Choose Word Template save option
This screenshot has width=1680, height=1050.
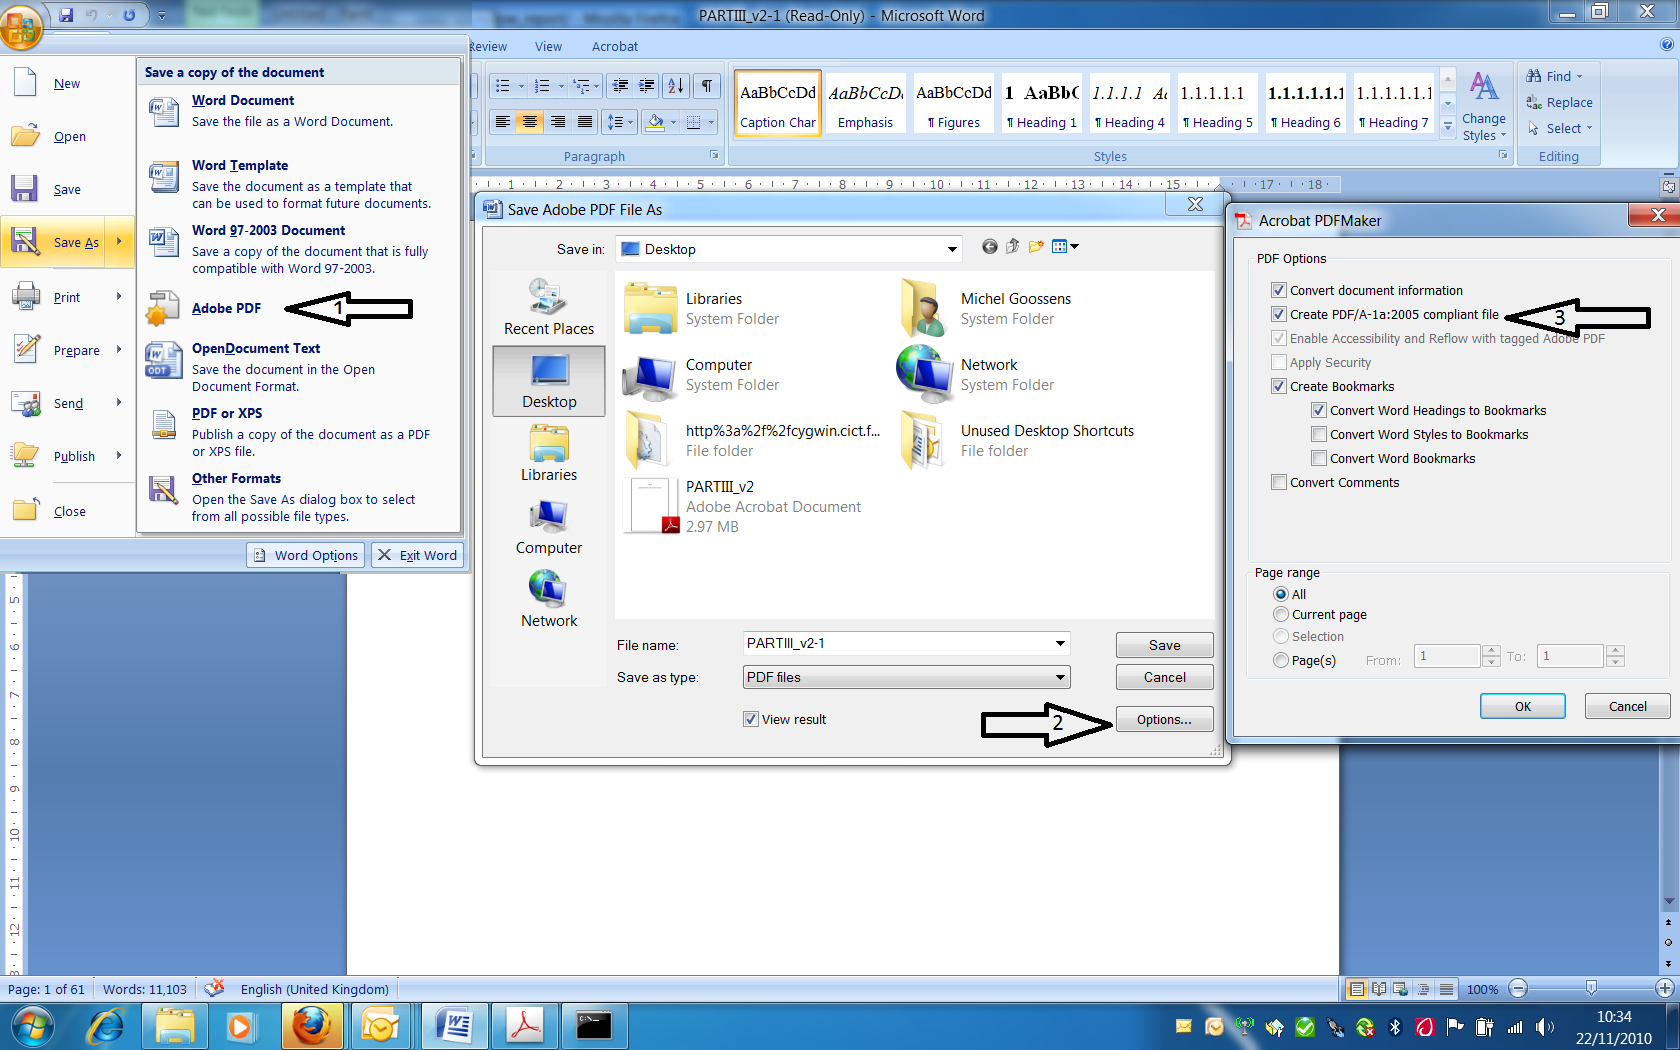tap(298, 184)
